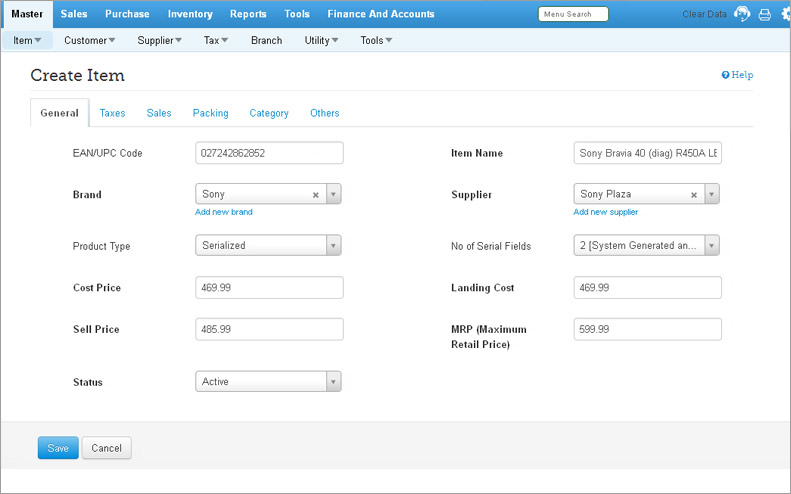Click the printer icon in header
This screenshot has height=494, width=791.
click(x=765, y=14)
